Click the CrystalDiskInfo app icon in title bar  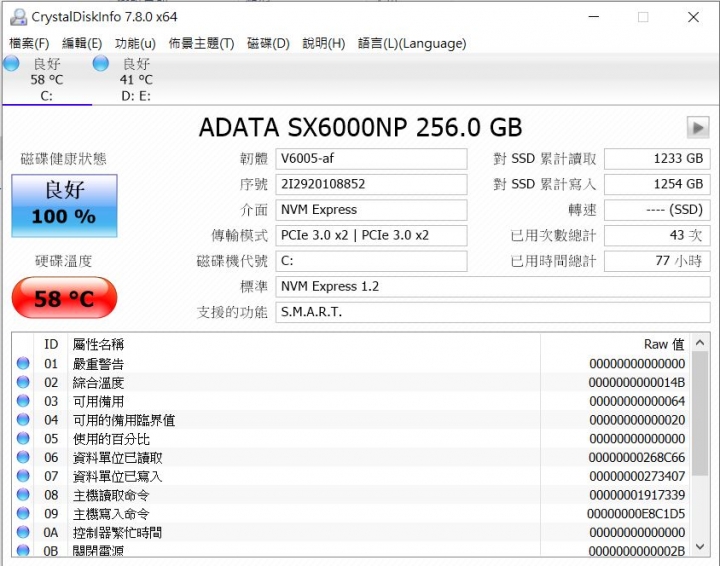pyautogui.click(x=18, y=17)
